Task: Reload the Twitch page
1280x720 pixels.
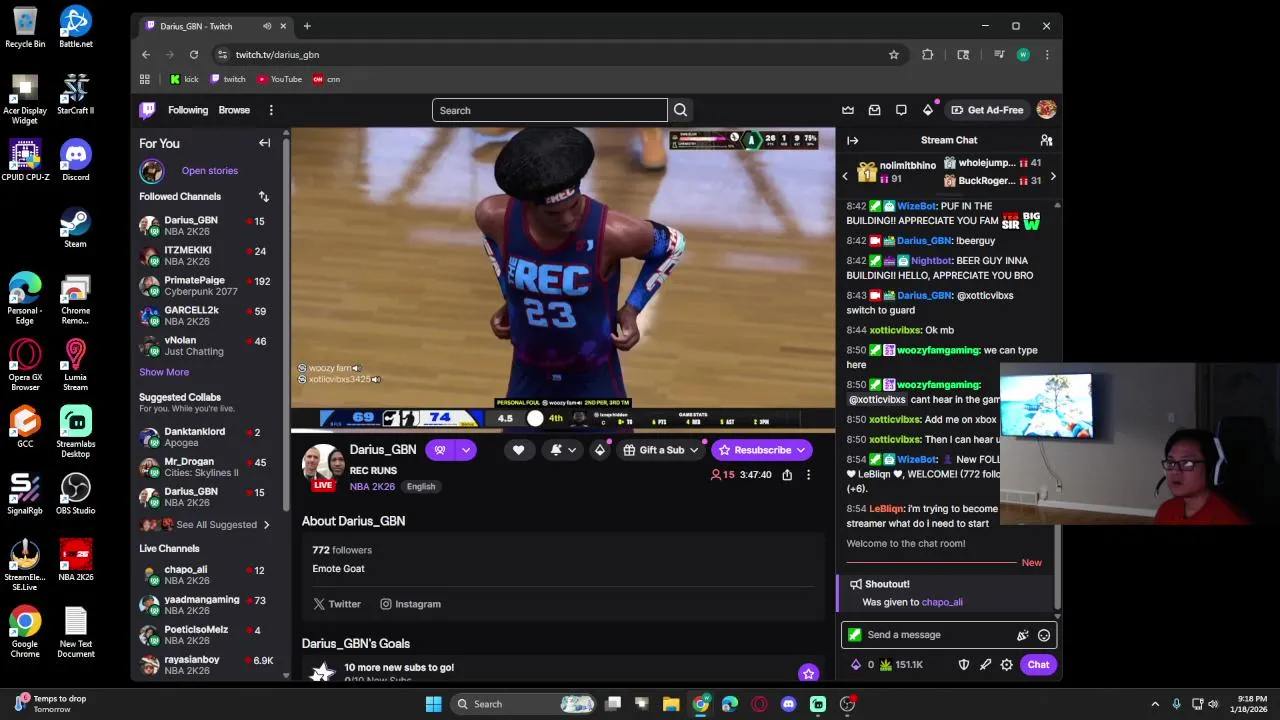Action: pyautogui.click(x=194, y=55)
